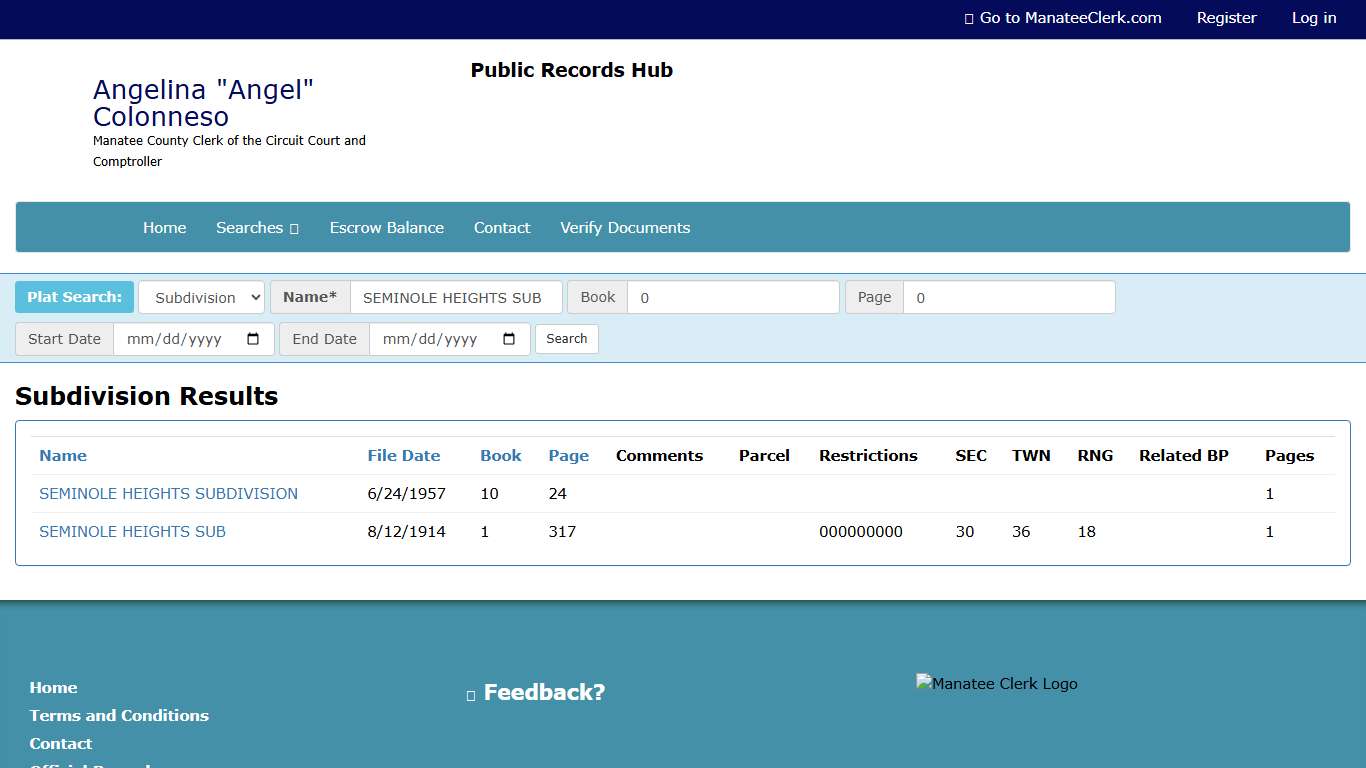Click the Log in link
This screenshot has width=1366, height=768.
click(1313, 18)
